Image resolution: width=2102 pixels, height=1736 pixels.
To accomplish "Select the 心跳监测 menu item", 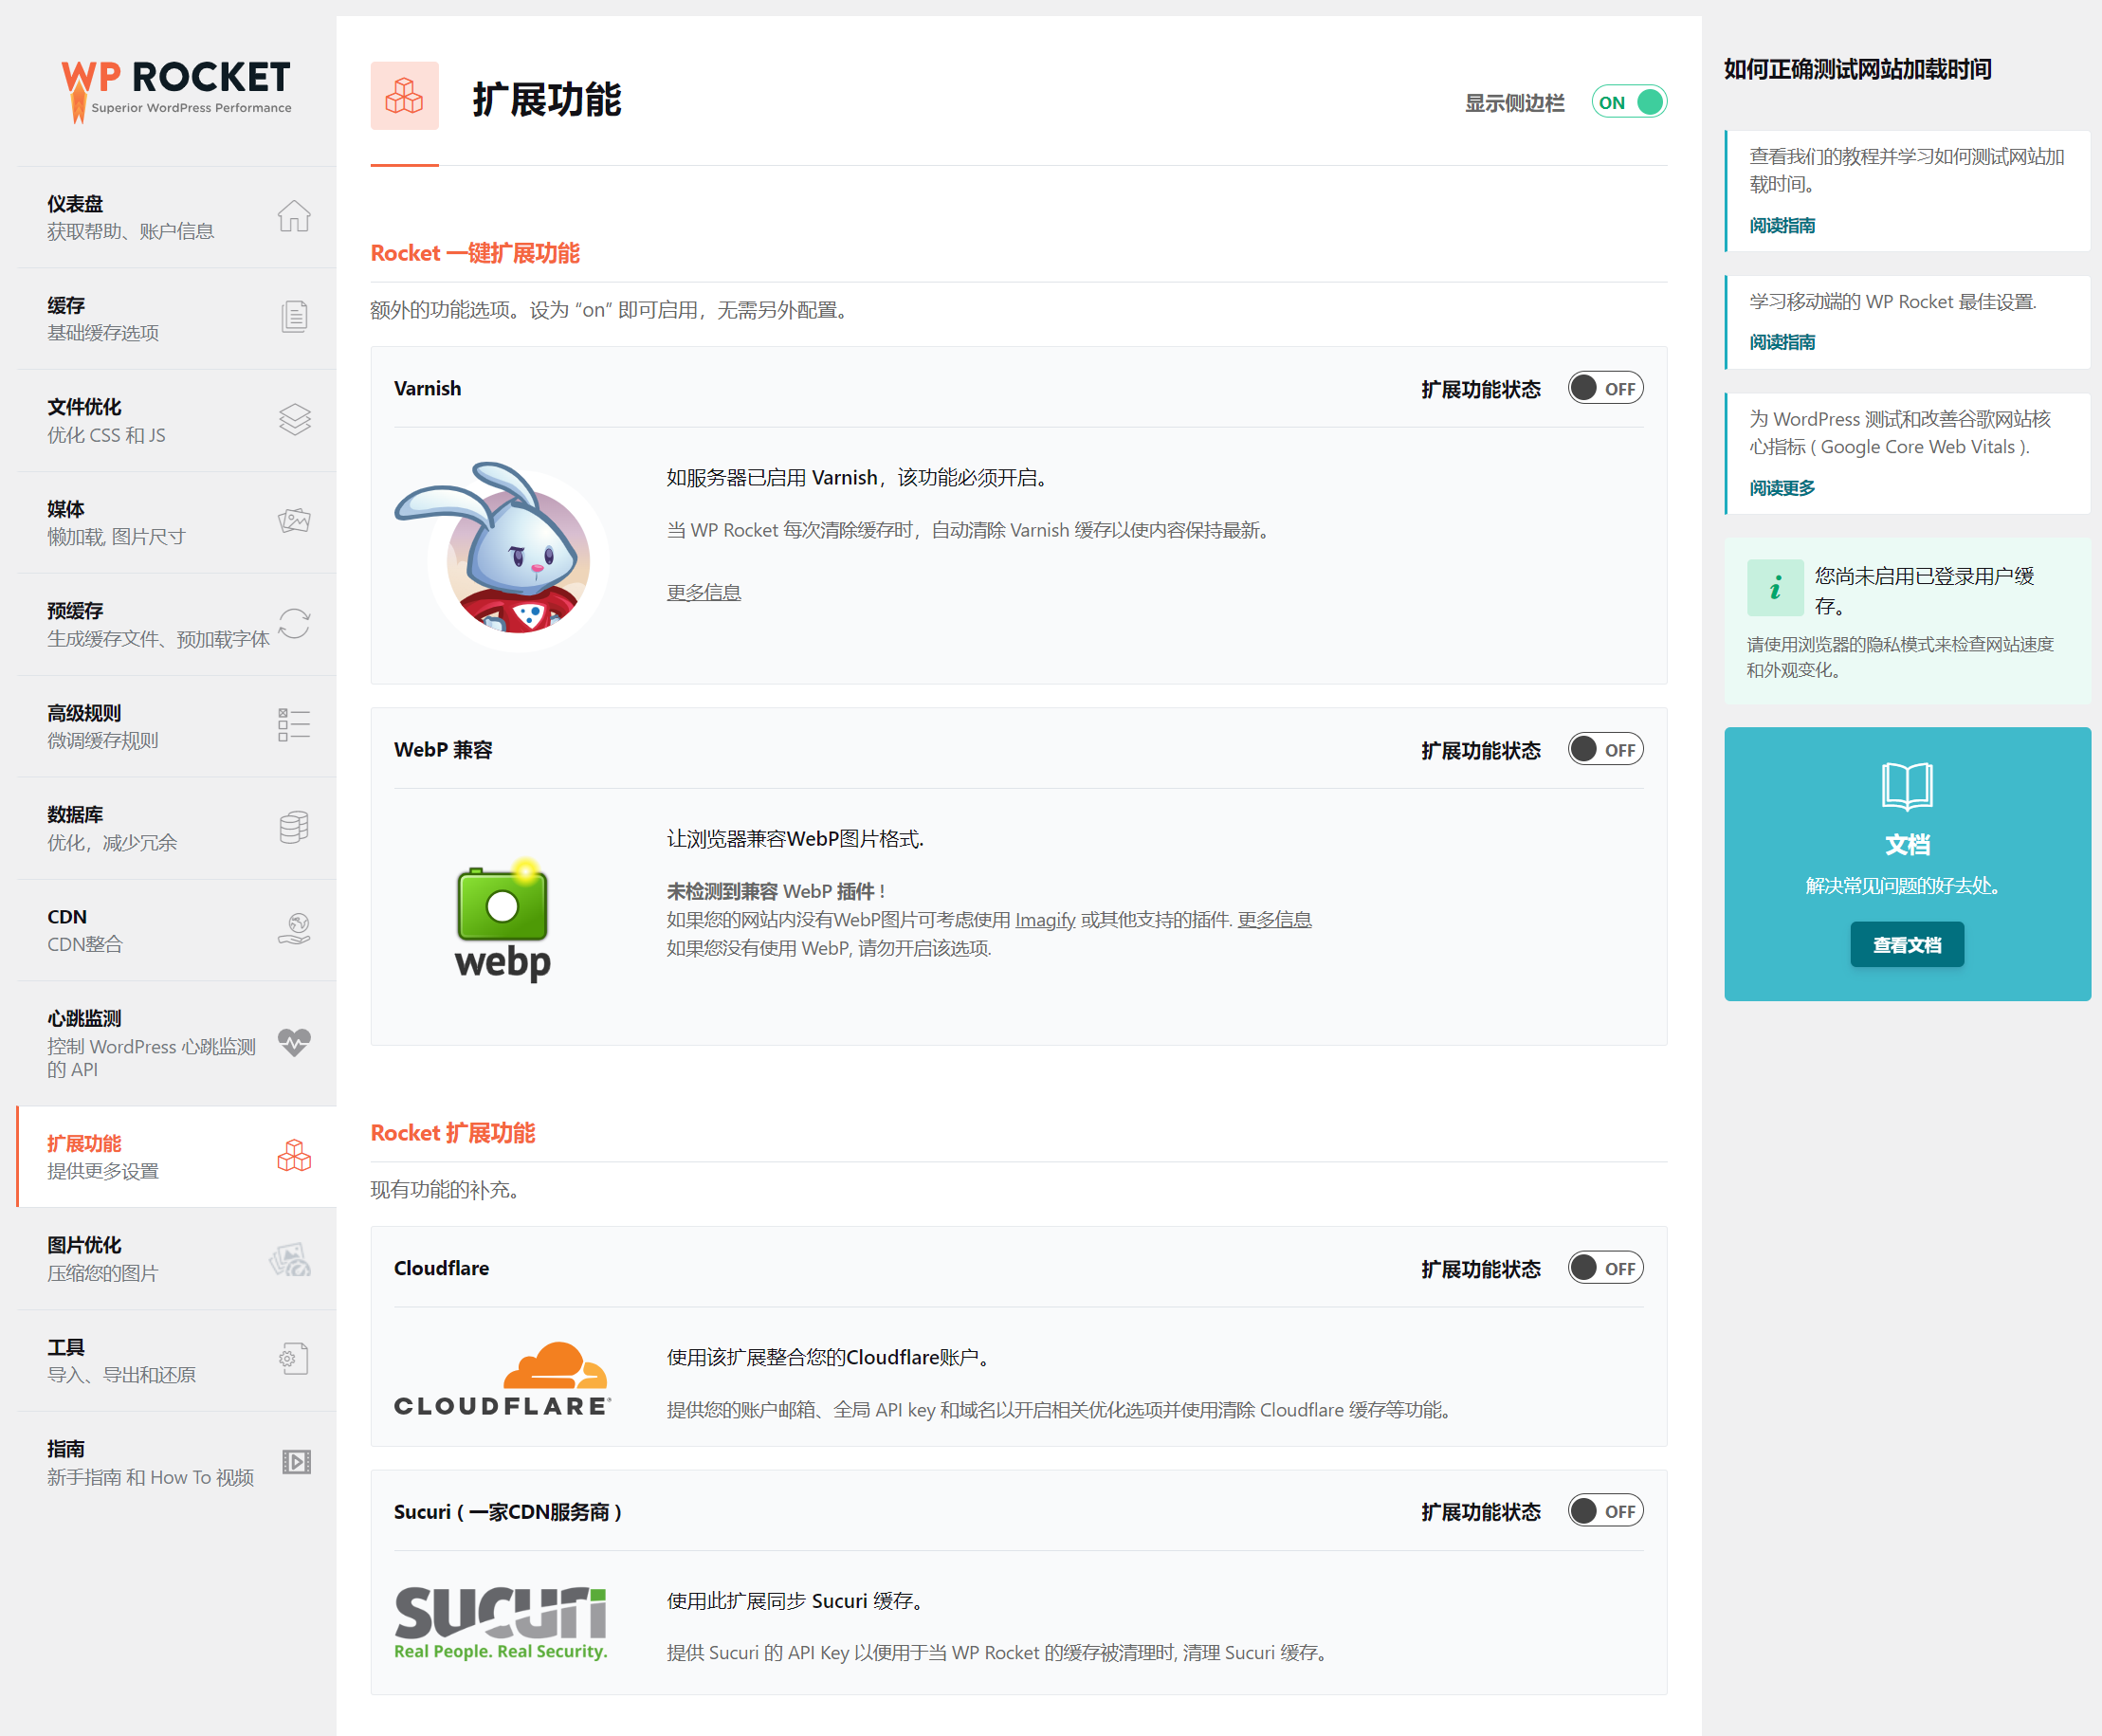I will pyautogui.click(x=177, y=1043).
